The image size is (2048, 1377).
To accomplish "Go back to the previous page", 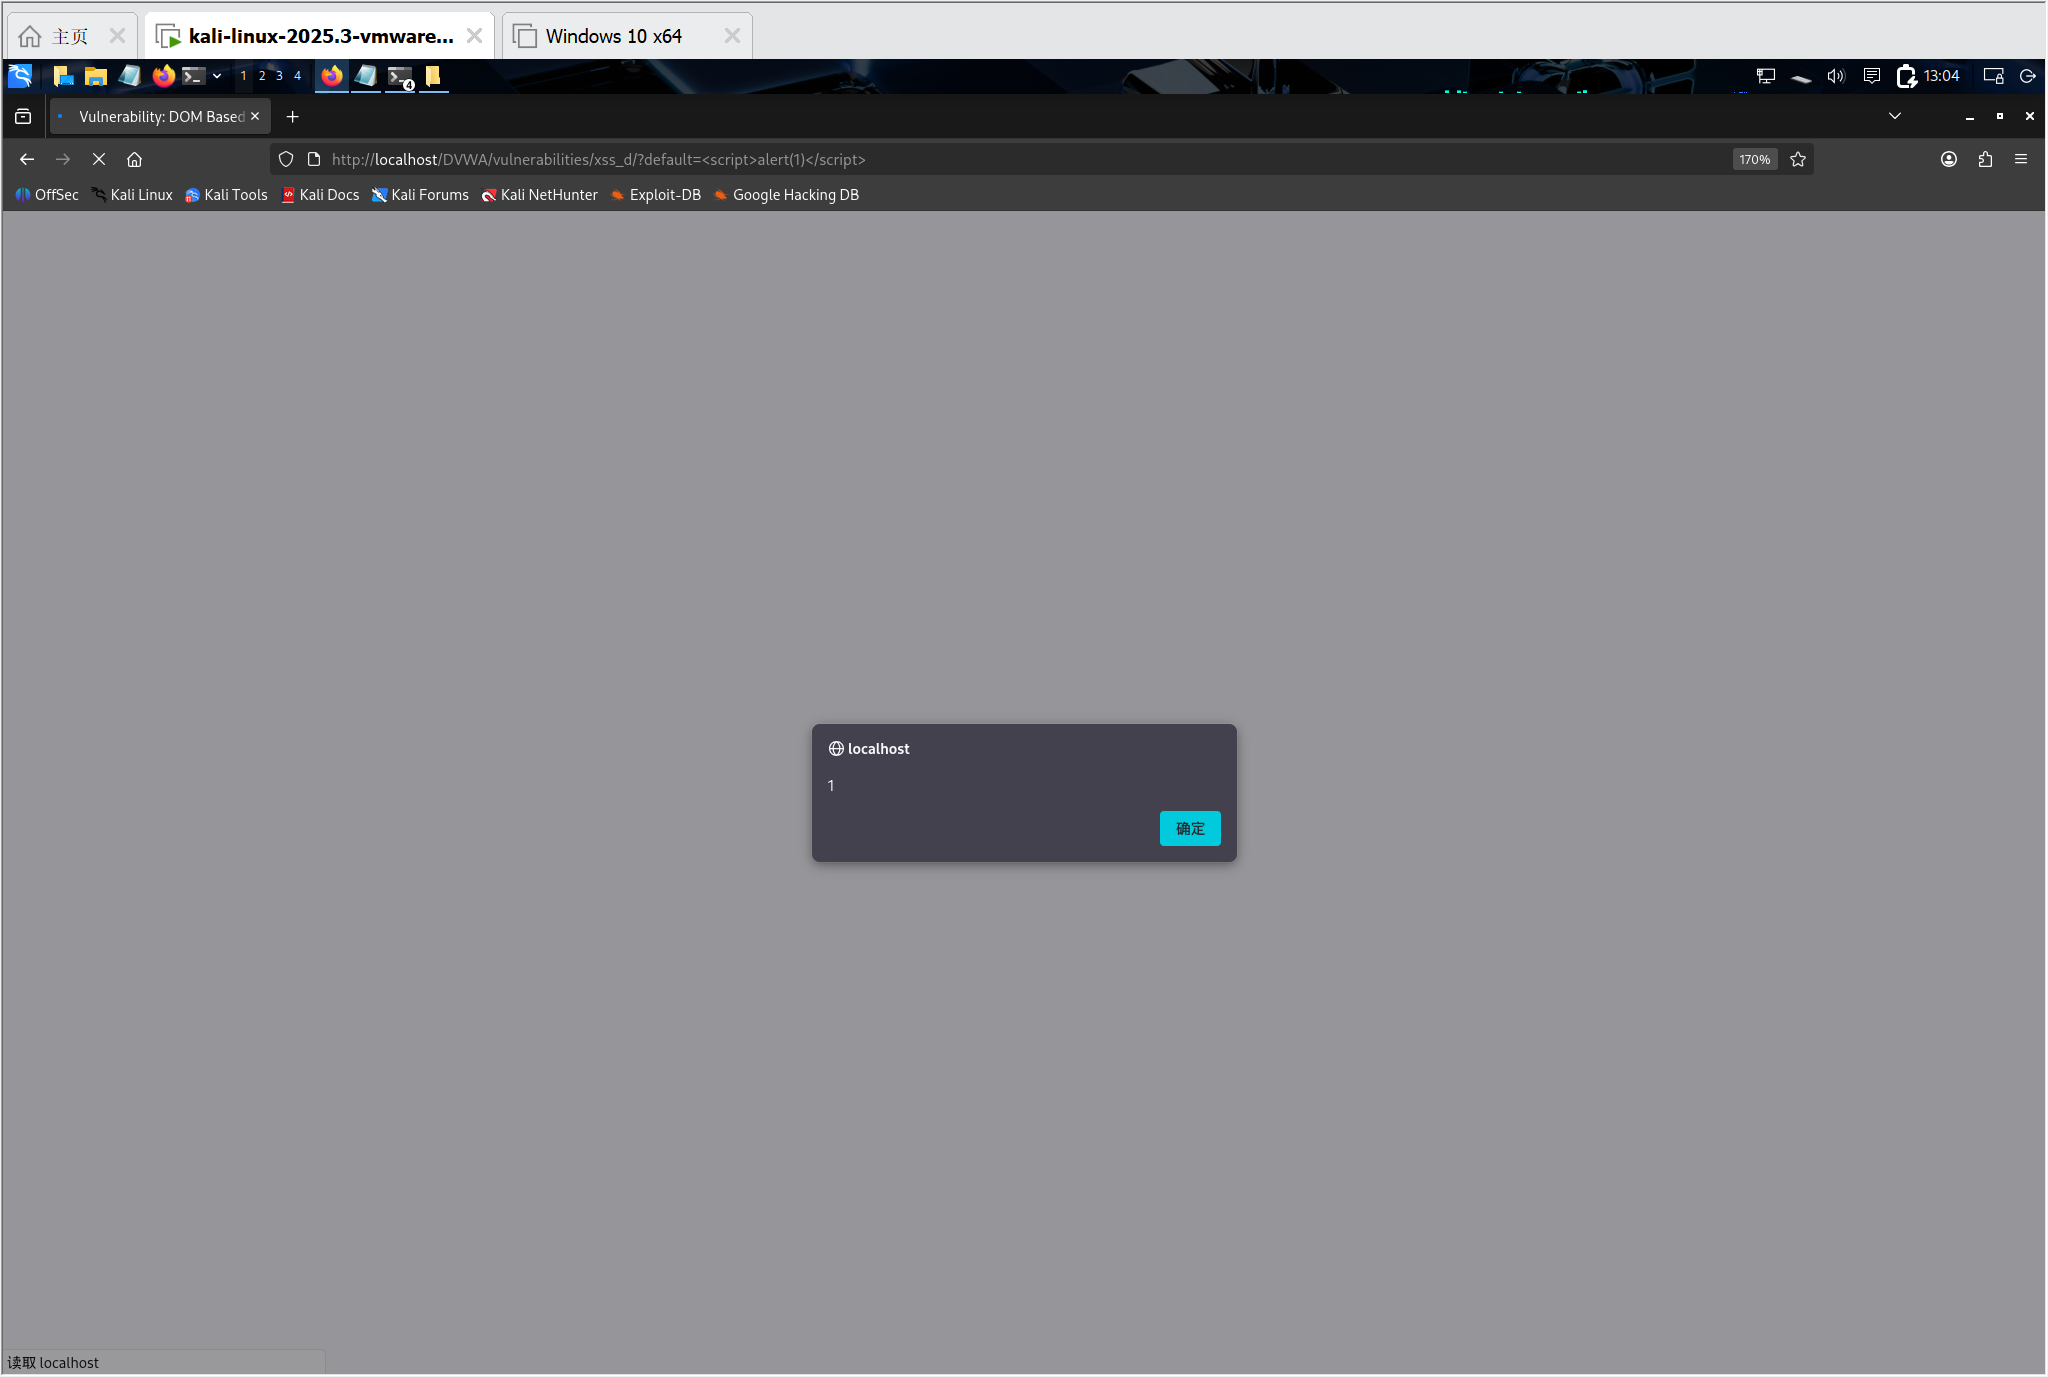I will [x=27, y=159].
